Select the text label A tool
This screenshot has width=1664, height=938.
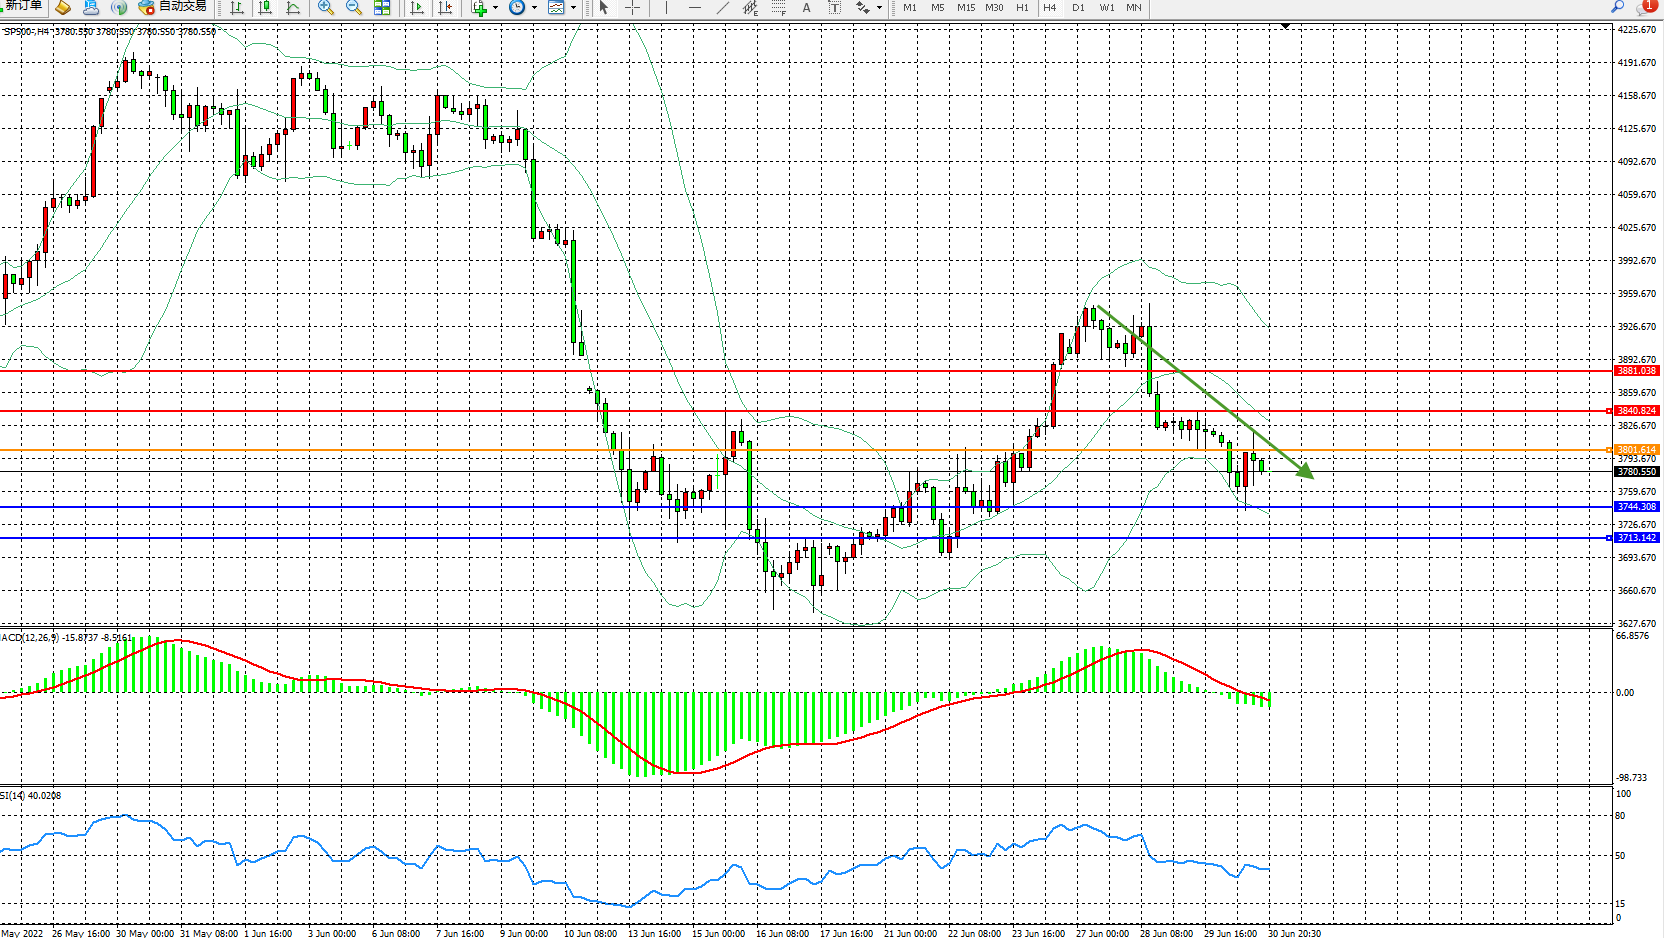(x=807, y=8)
